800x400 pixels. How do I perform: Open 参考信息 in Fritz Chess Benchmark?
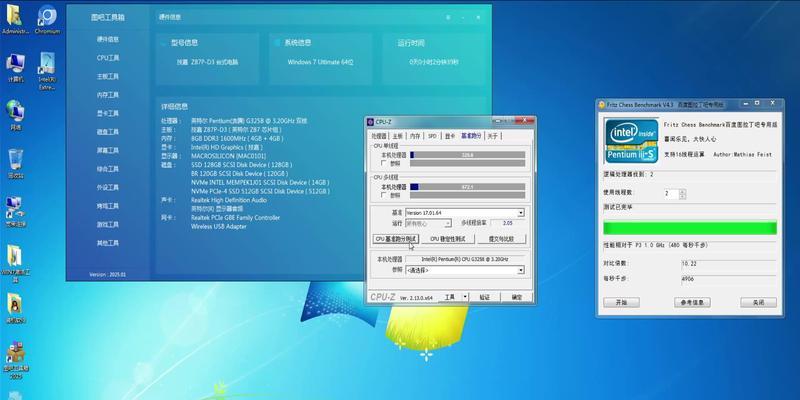[x=692, y=302]
